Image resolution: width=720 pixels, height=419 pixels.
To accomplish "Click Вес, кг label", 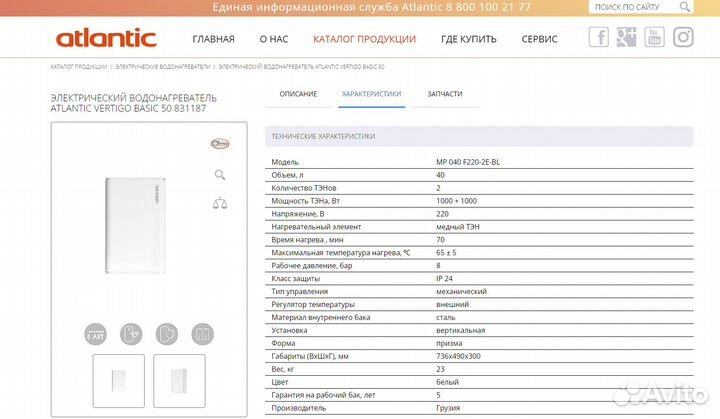I will click(x=282, y=369).
